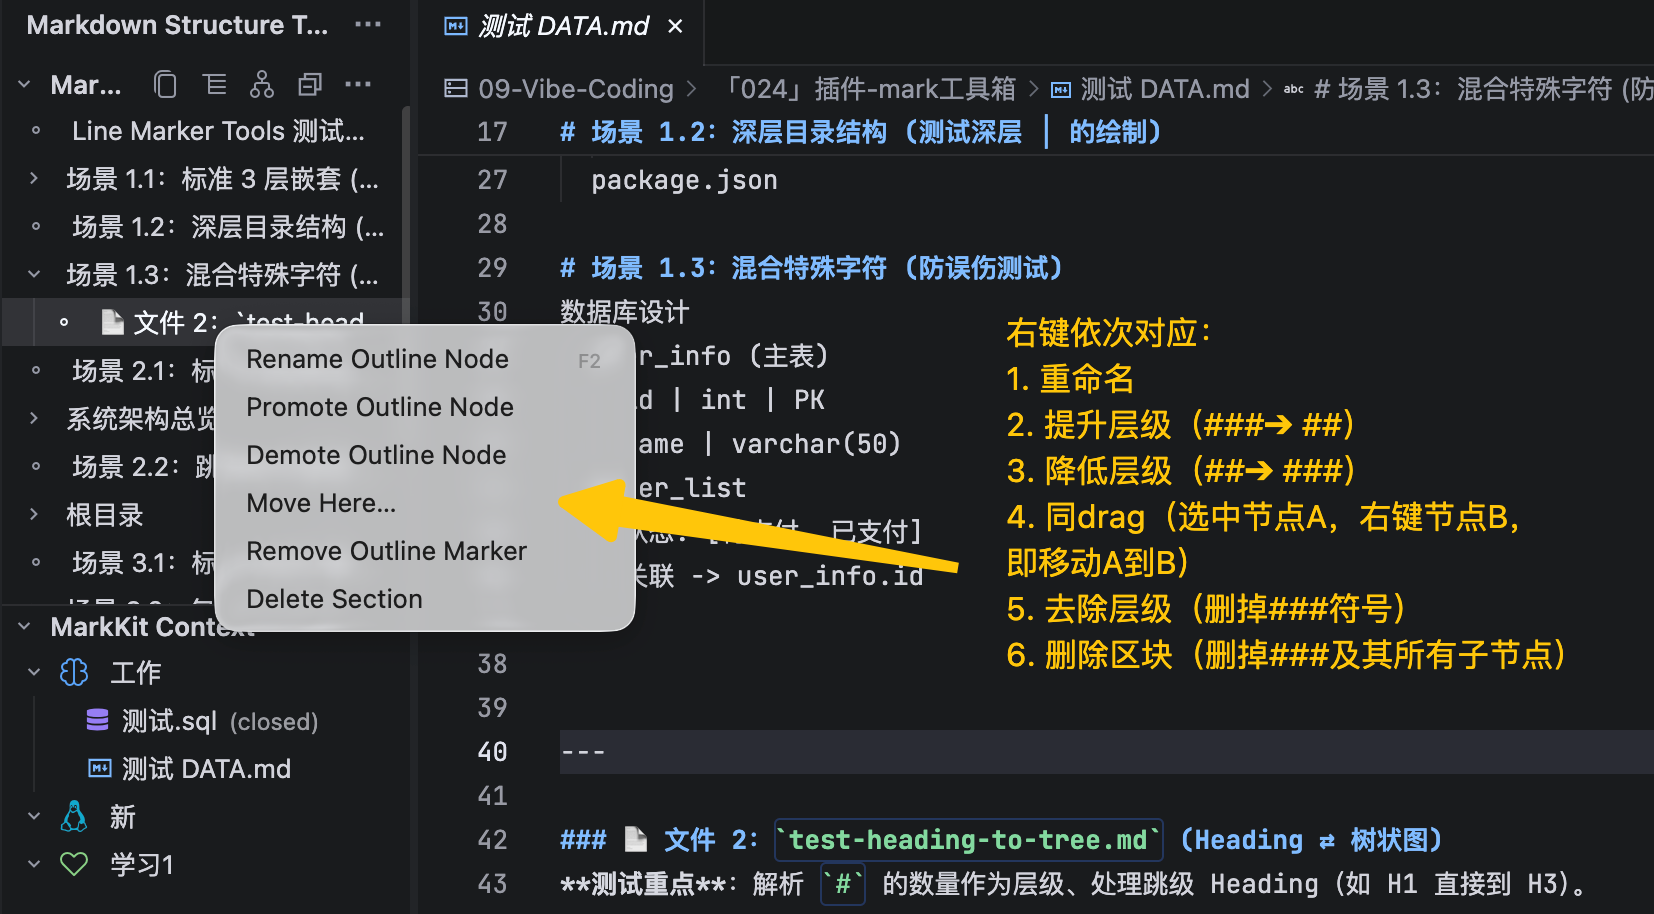Click the brain icon of 工作 group
The height and width of the screenshot is (914, 1654).
pos(75,672)
